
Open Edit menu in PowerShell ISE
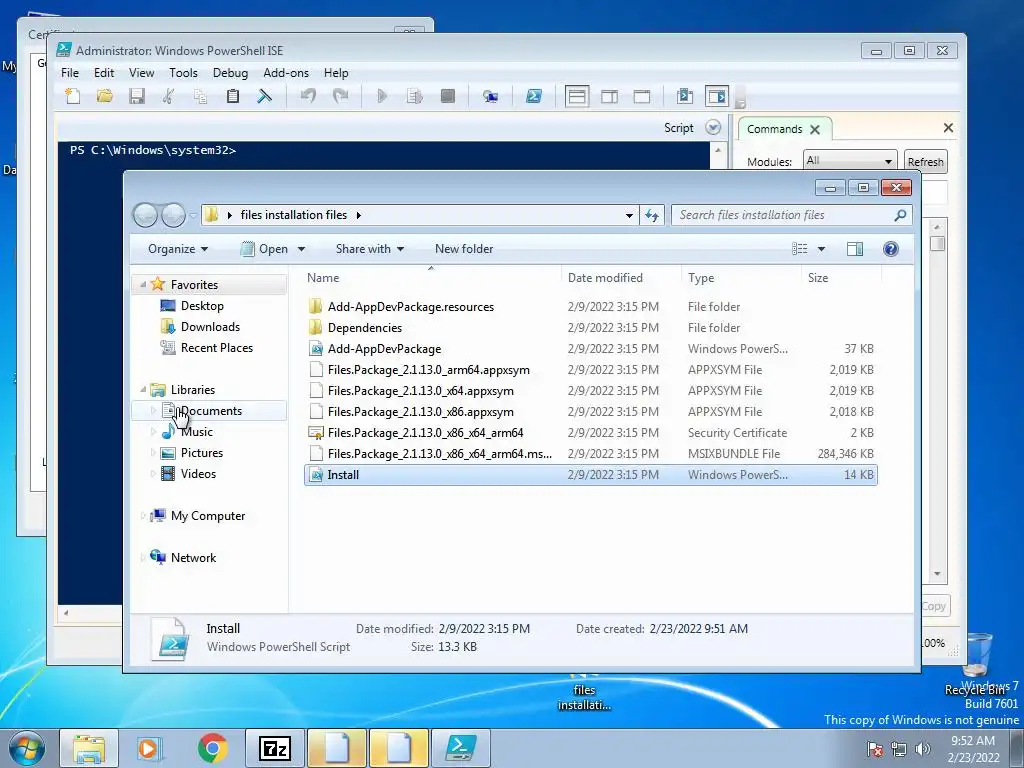(104, 73)
